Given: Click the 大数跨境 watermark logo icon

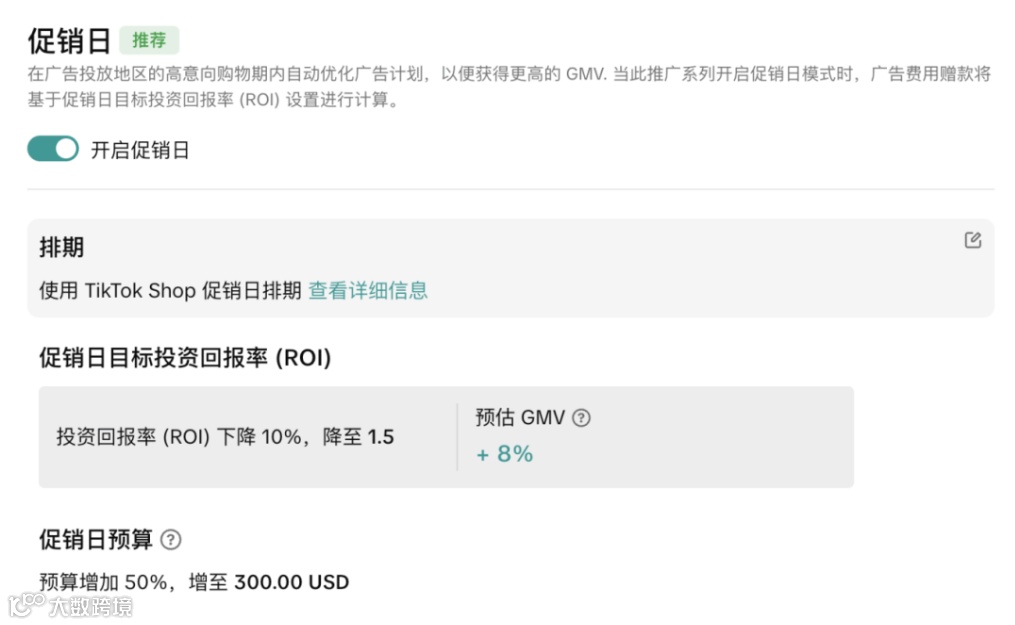Looking at the screenshot, I should tap(26, 604).
